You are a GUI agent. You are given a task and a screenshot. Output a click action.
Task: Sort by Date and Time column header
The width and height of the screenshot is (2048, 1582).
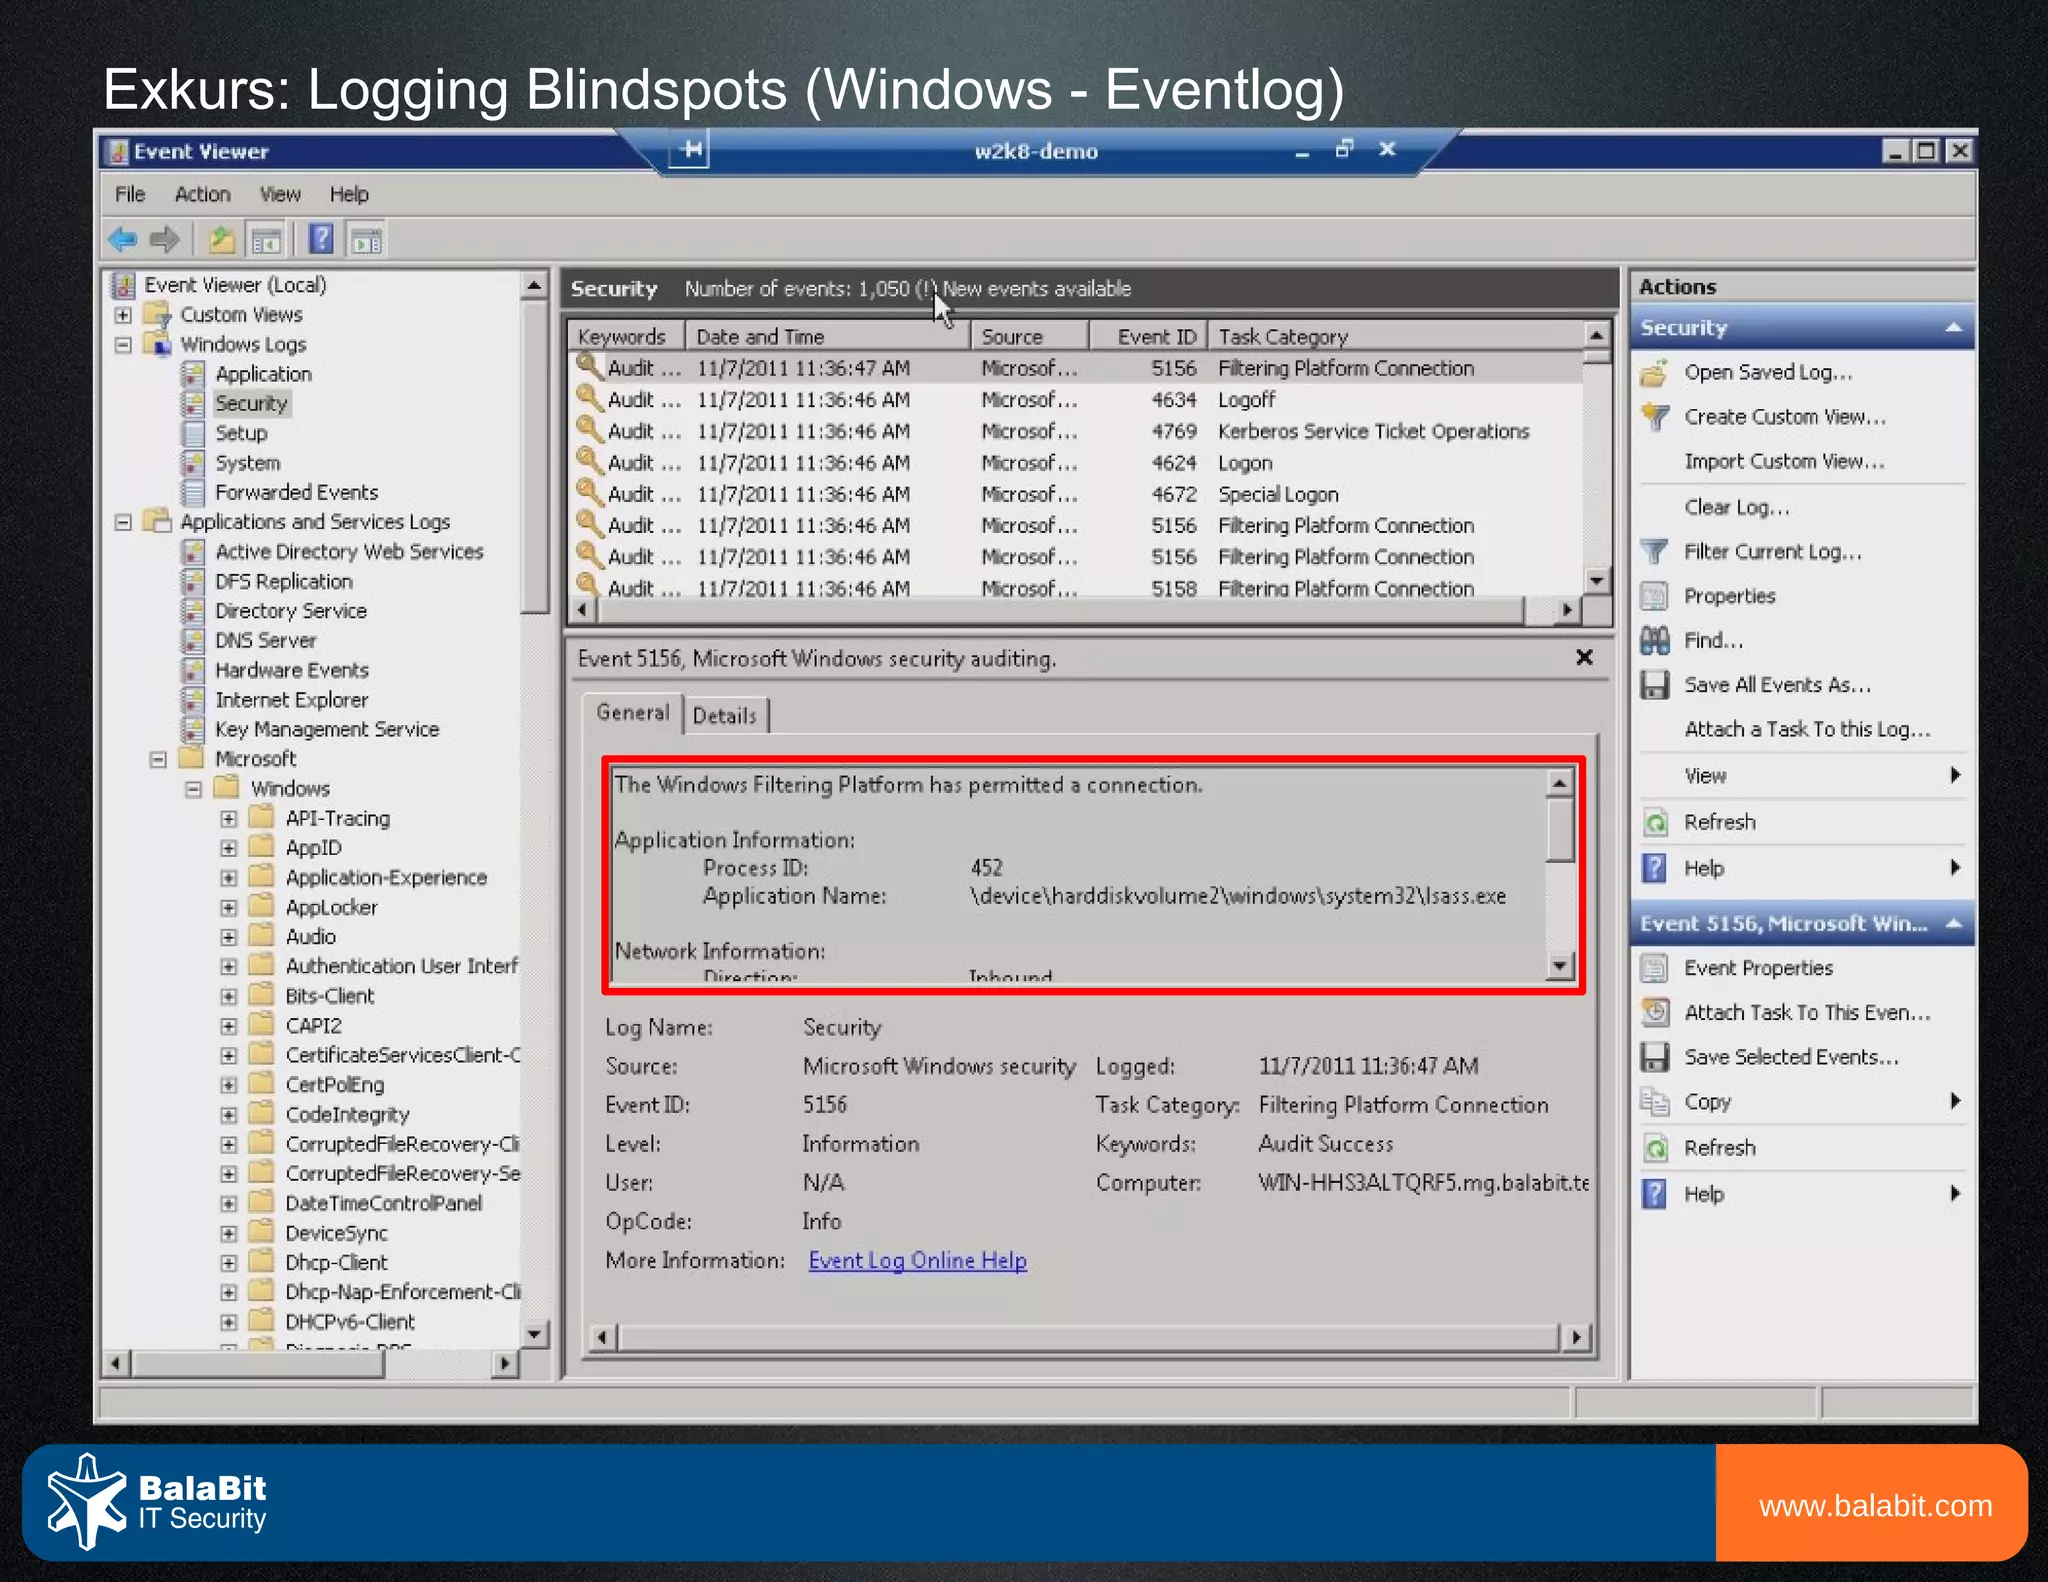[x=828, y=336]
